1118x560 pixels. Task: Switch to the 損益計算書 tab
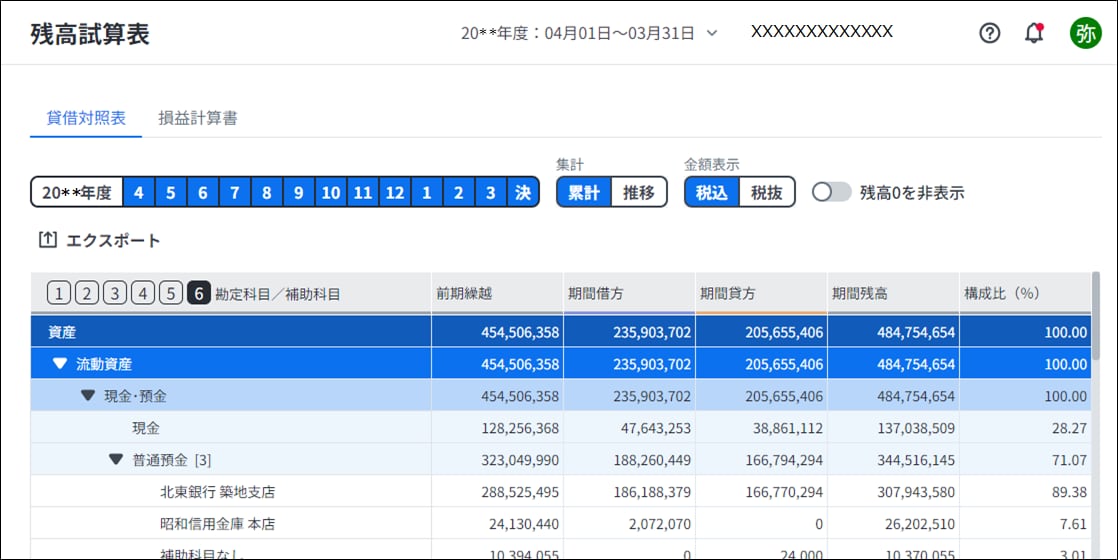[198, 118]
